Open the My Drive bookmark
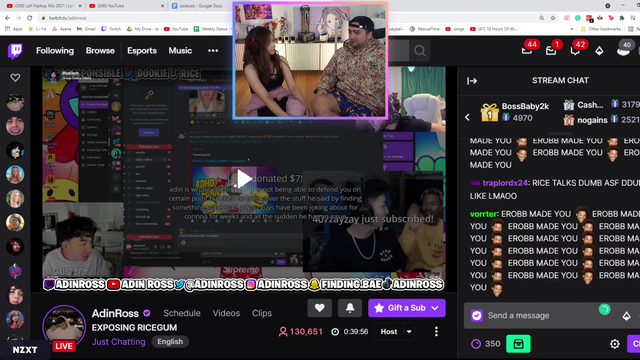 142,29
